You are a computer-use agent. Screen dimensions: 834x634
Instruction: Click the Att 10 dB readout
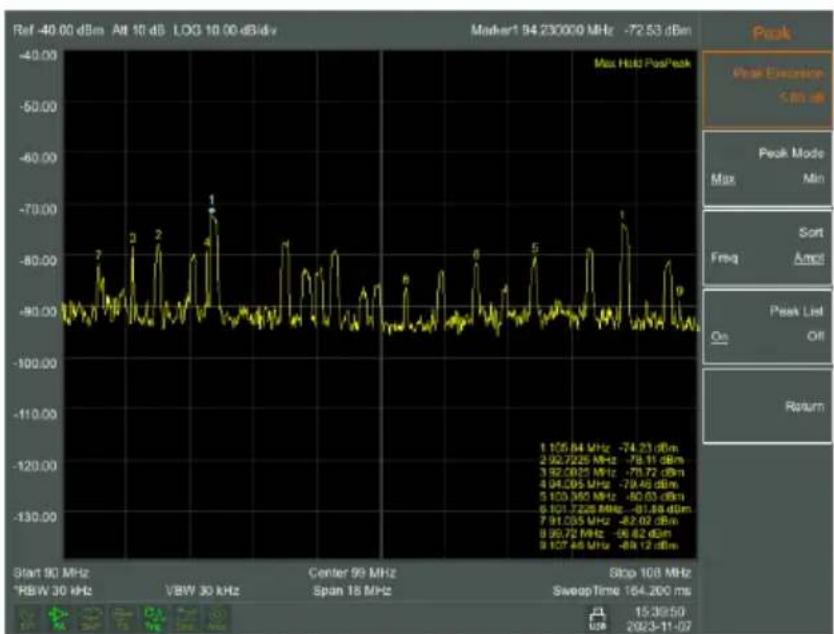(138, 30)
